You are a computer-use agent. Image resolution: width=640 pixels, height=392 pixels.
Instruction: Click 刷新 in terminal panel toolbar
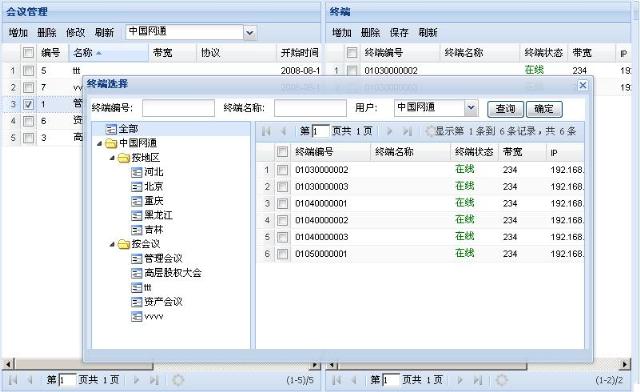pos(428,33)
